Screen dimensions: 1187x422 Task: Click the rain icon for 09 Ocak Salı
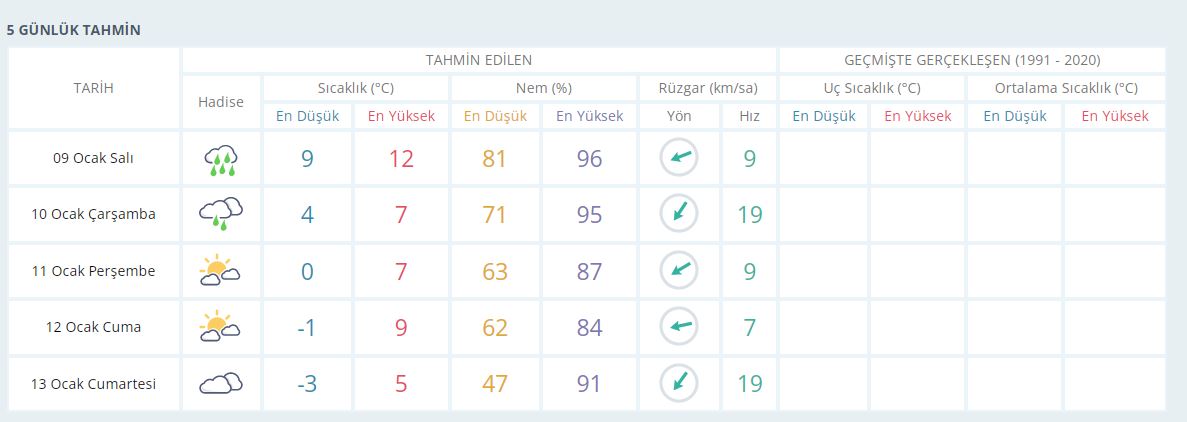[221, 158]
